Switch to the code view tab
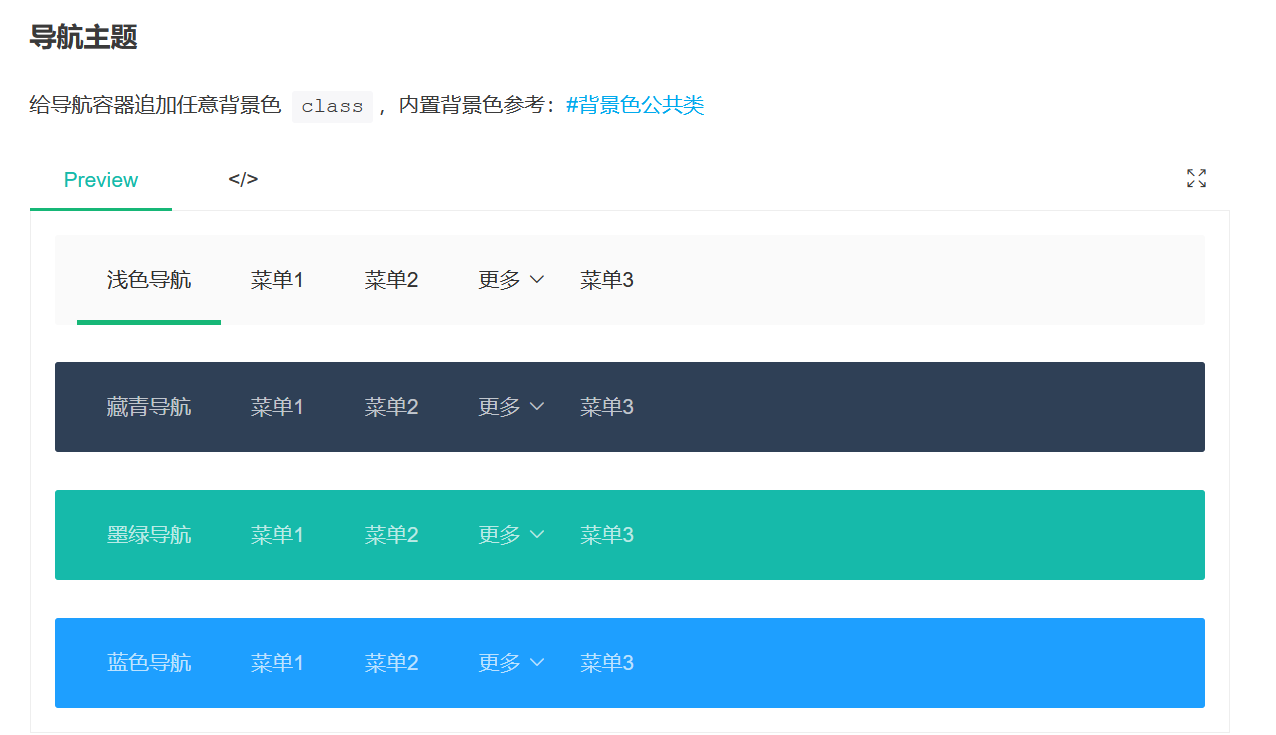The image size is (1276, 735). pos(243,180)
